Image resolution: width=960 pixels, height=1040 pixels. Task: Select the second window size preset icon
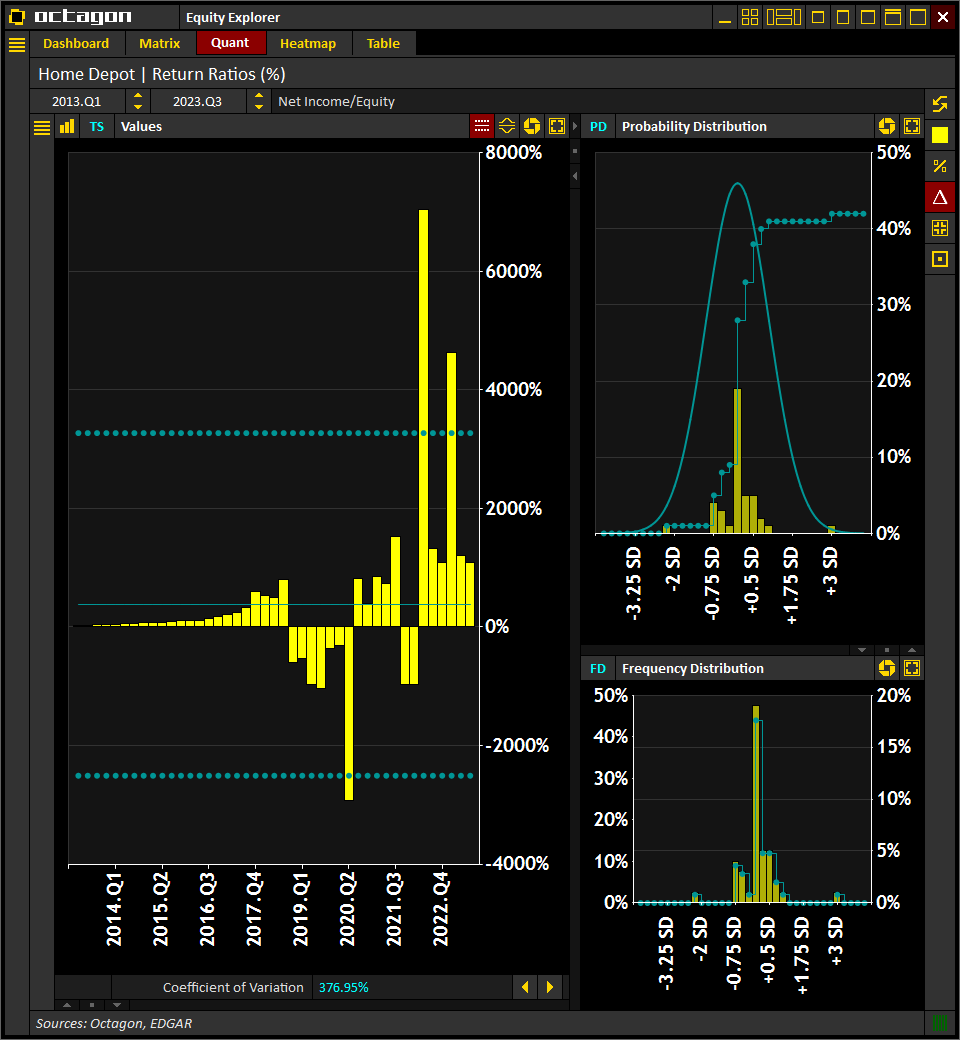(x=843, y=17)
